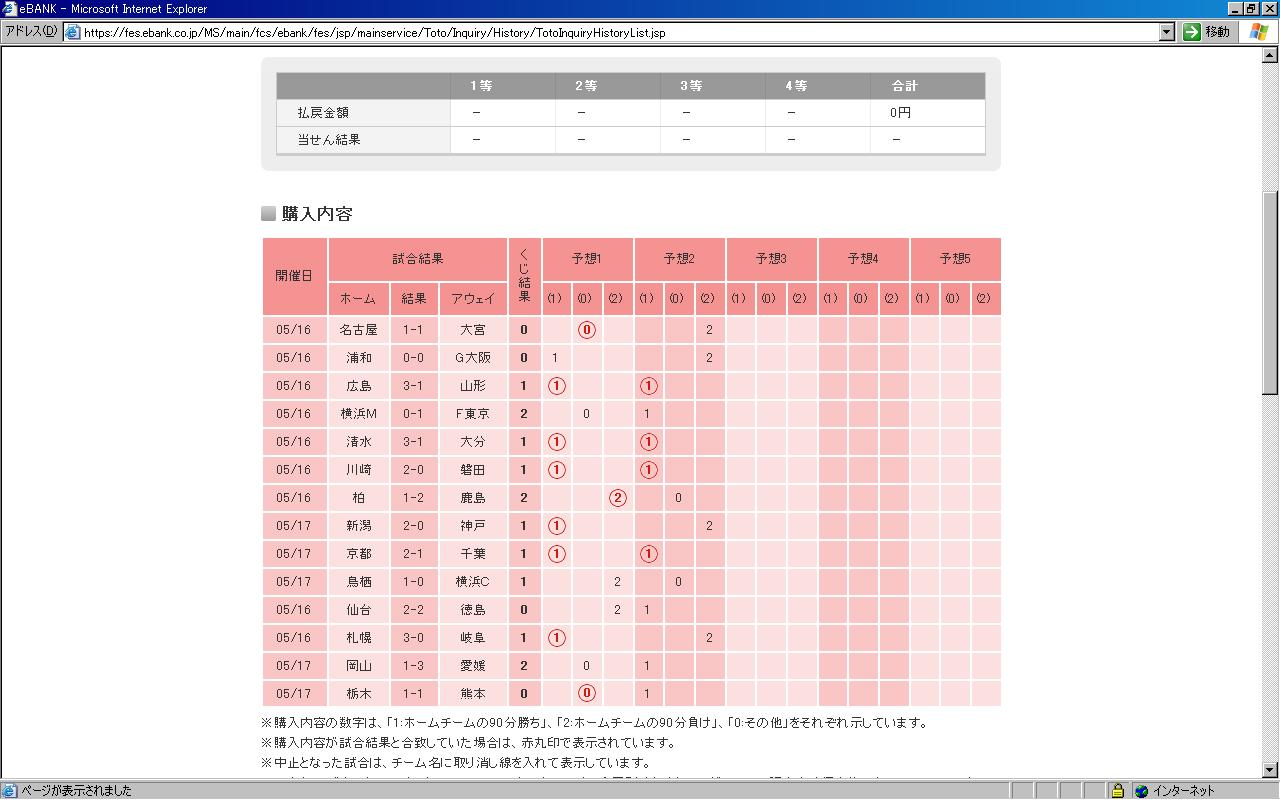Viewport: 1280px width, 800px height.
Task: Click the 新潟 home team cell
Action: click(358, 526)
